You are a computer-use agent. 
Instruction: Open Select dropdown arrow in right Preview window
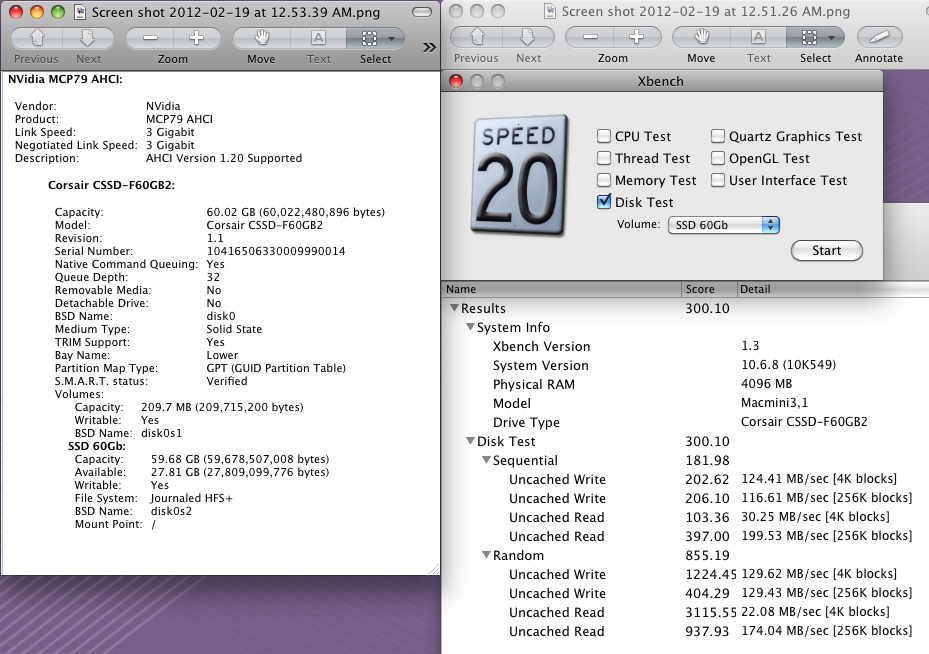(832, 37)
